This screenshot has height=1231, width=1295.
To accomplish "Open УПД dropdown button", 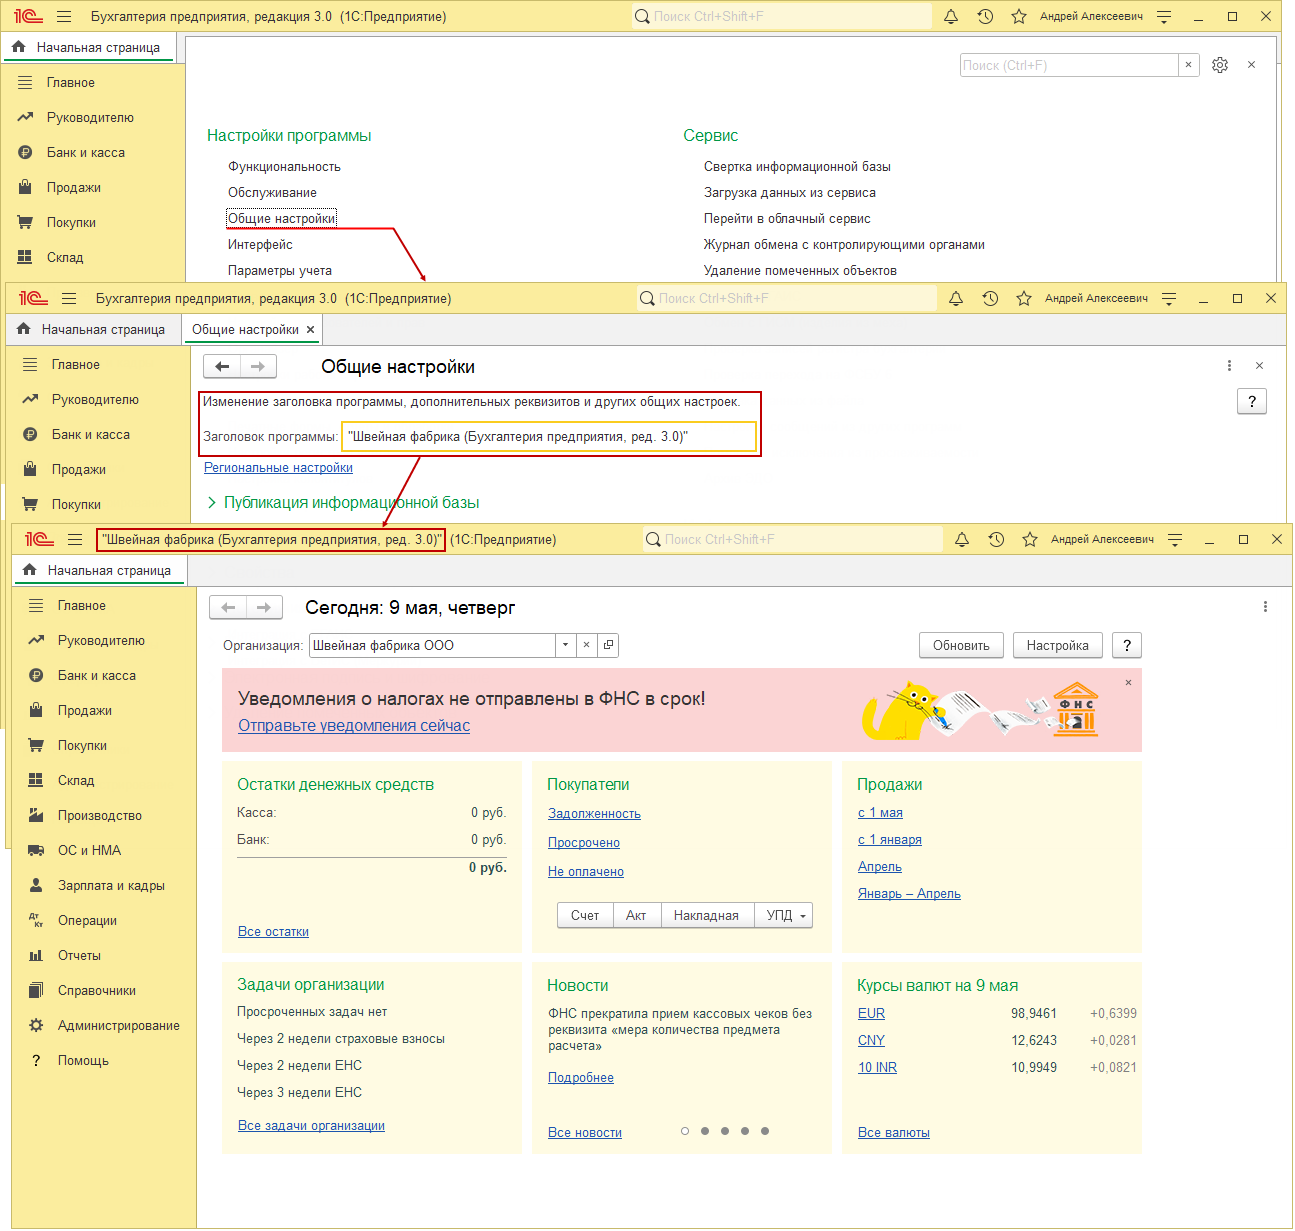I will coord(783,915).
